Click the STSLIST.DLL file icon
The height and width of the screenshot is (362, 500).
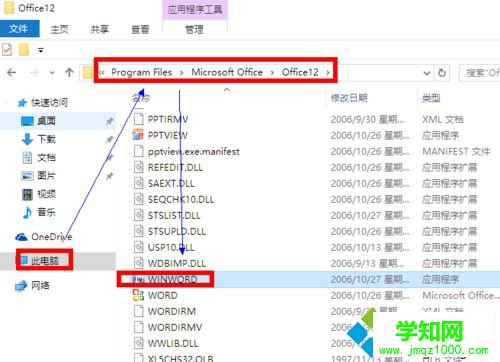click(x=138, y=215)
